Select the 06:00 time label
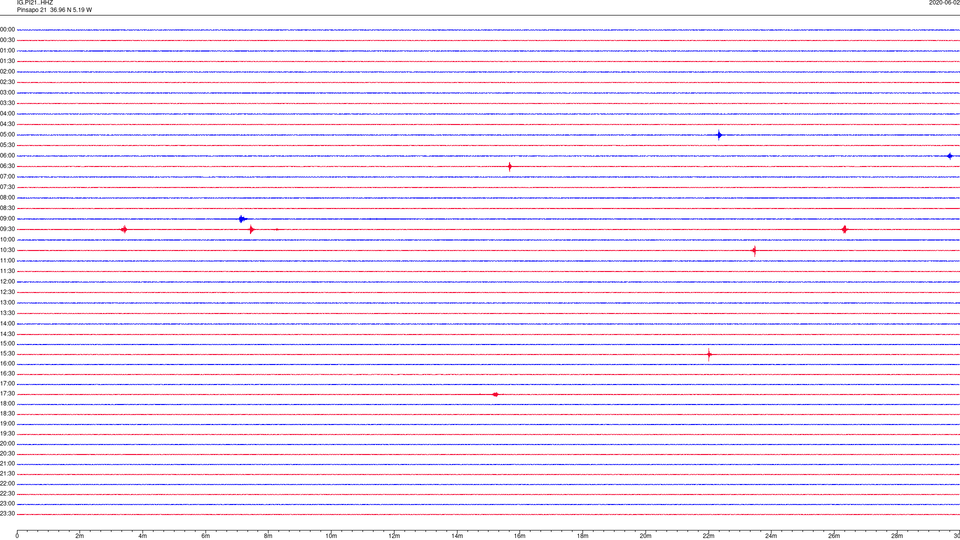Viewport: 960px width, 540px height. 7,156
